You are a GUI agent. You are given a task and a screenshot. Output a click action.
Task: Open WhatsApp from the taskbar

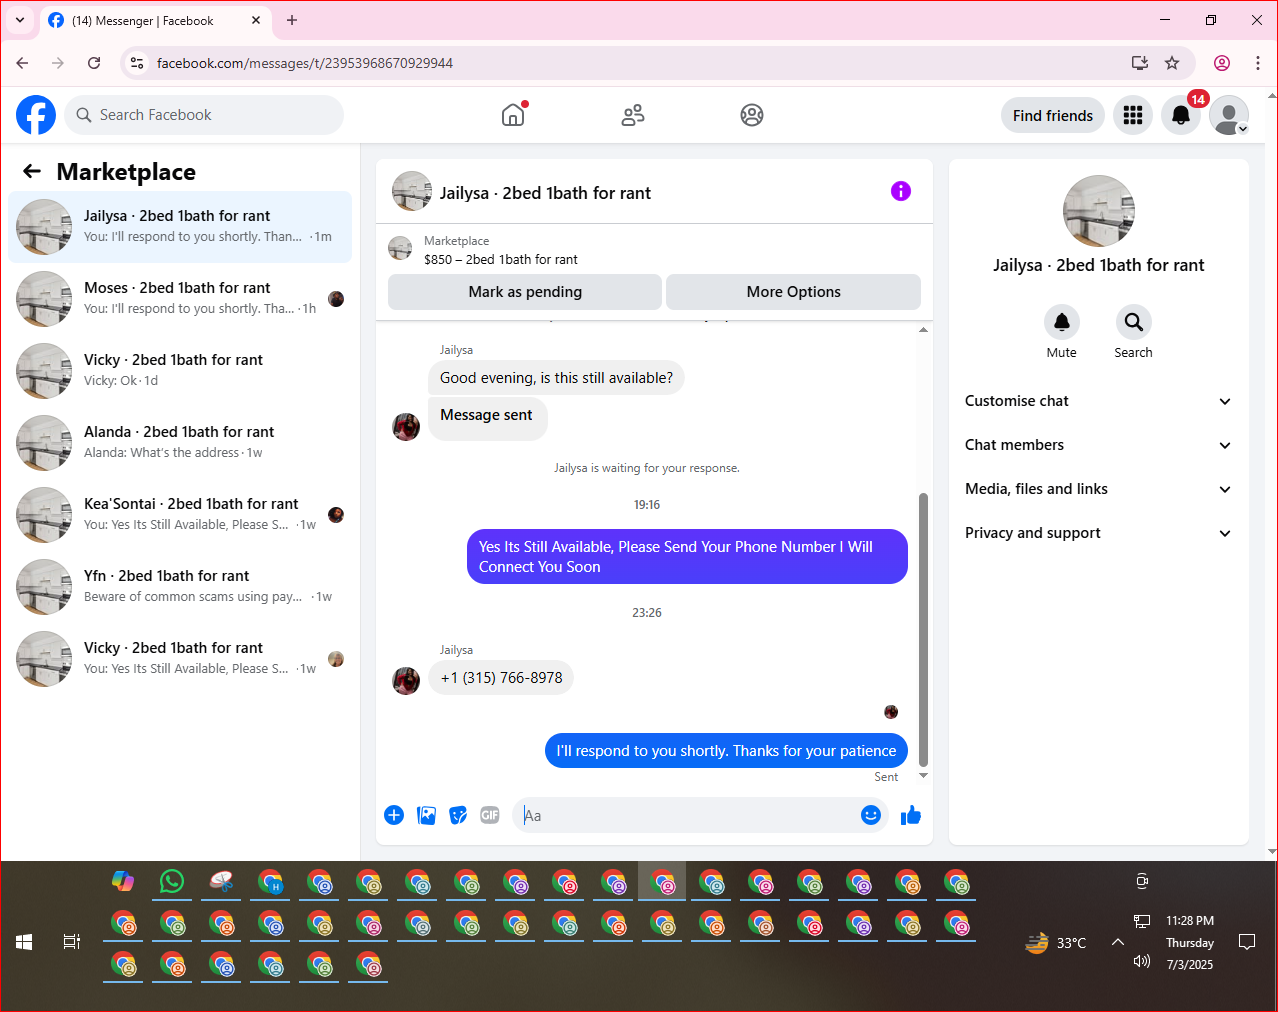172,881
